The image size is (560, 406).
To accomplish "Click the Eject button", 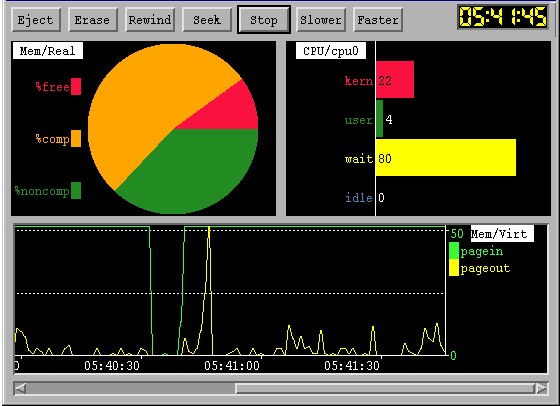I will [x=36, y=20].
